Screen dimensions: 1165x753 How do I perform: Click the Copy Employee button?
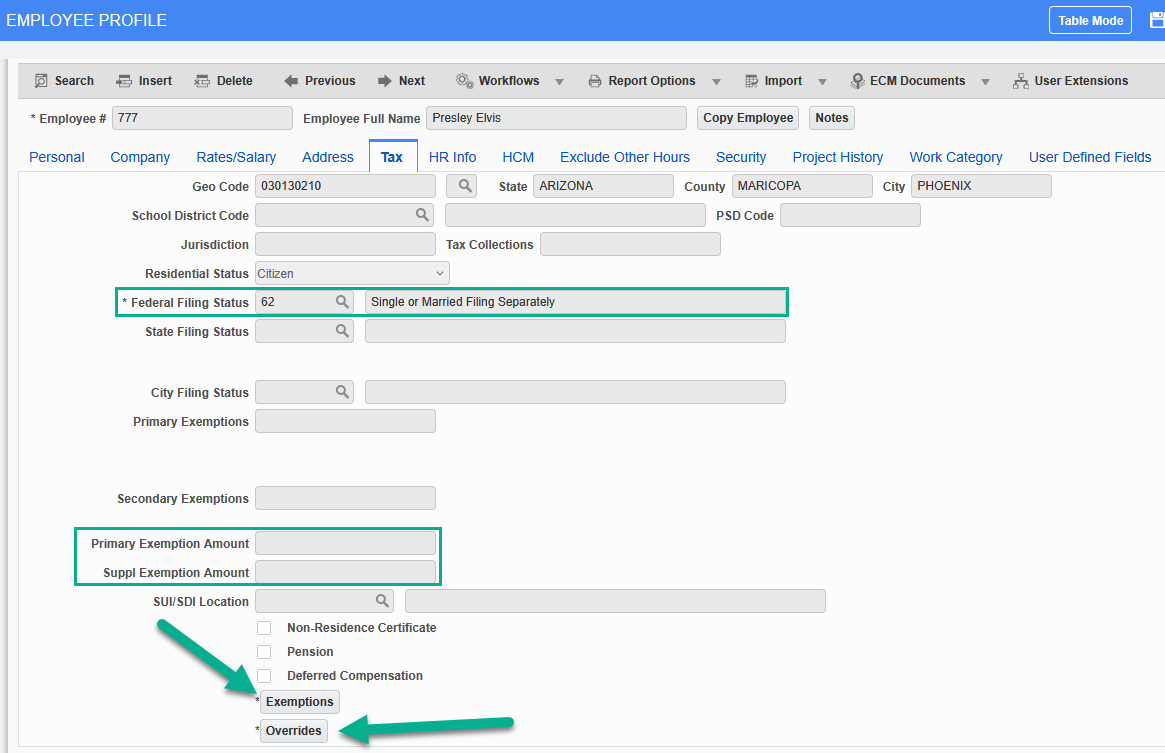[x=747, y=117]
